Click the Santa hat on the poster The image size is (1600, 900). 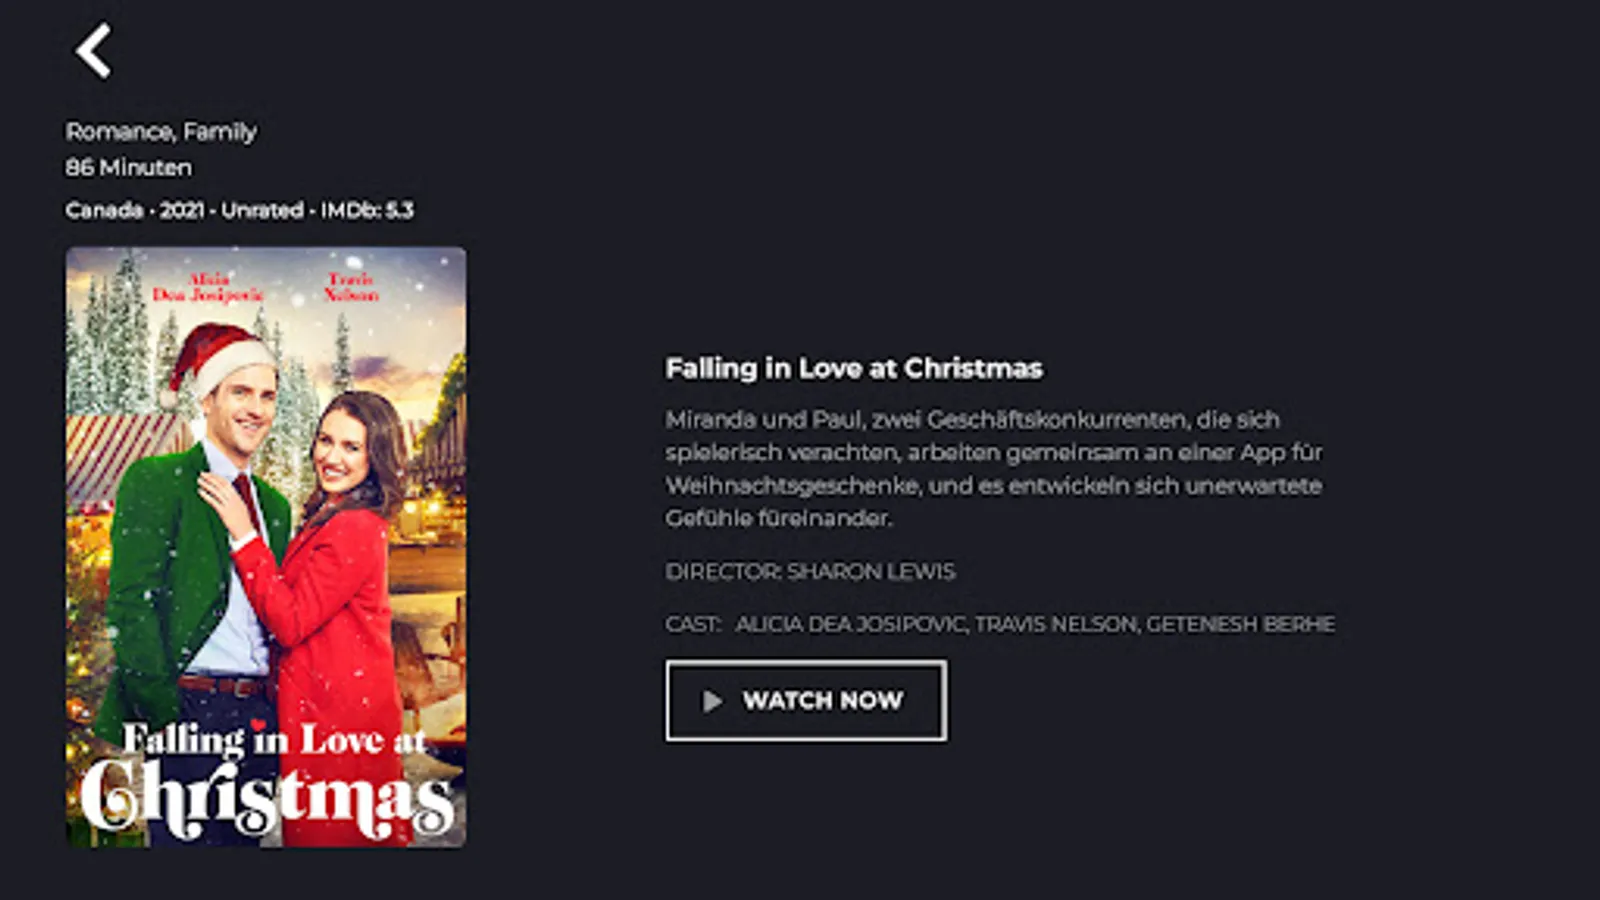[x=218, y=360]
